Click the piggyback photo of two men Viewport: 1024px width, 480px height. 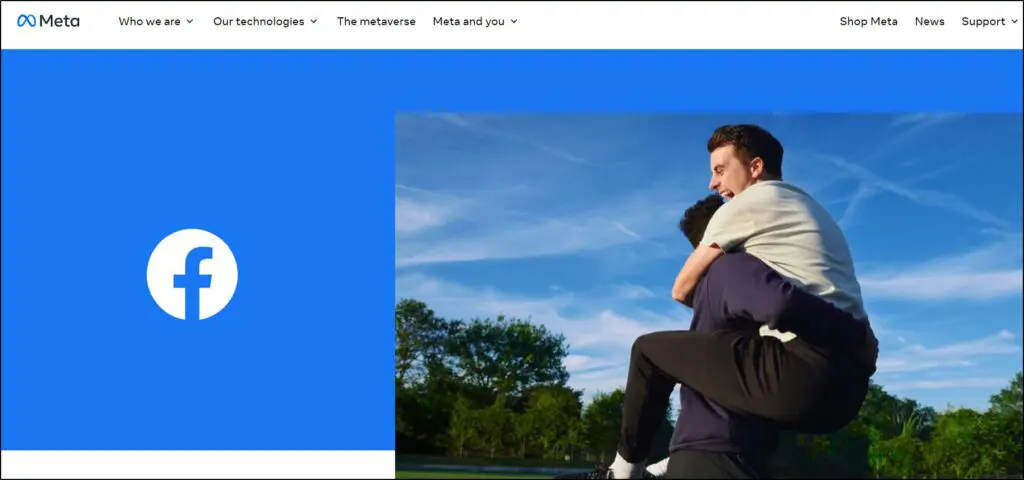[x=709, y=296]
